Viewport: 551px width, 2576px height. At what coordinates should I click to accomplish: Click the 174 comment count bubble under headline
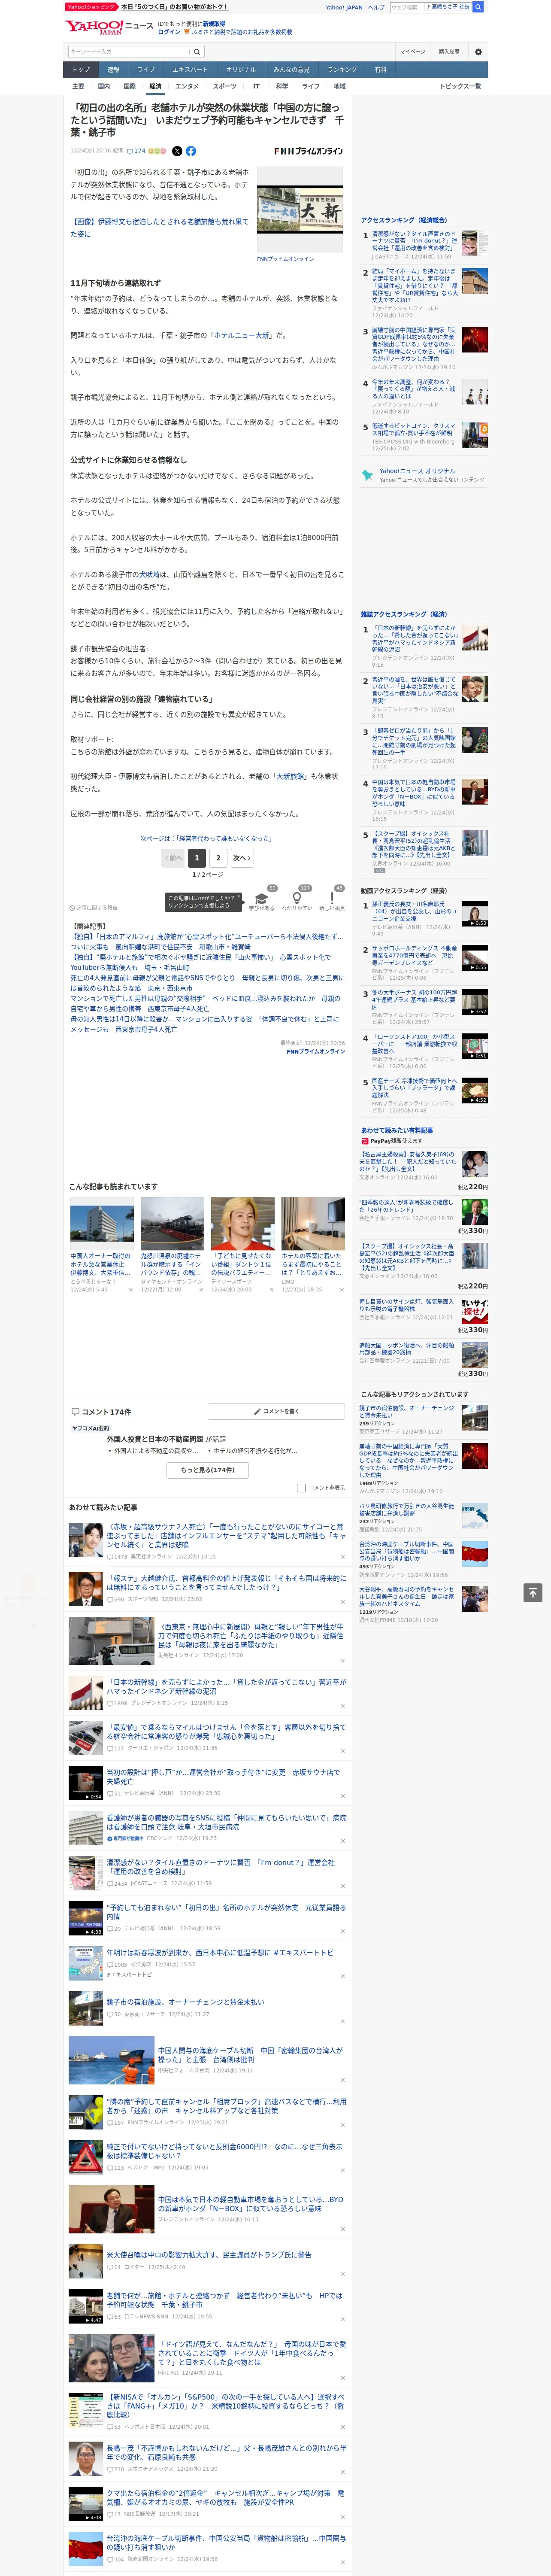point(137,151)
